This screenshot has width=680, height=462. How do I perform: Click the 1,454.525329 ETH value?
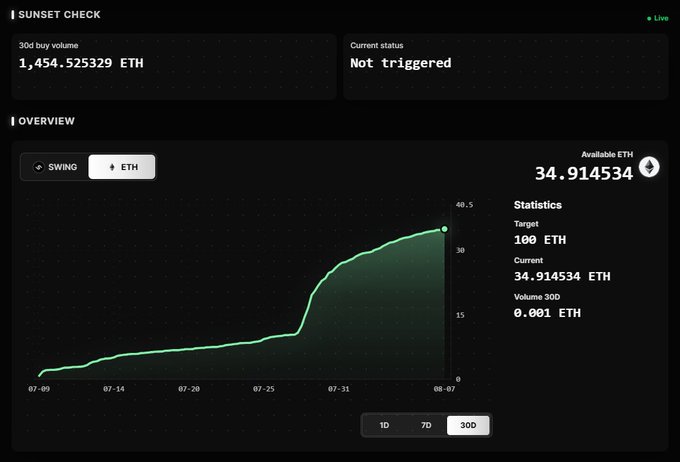[x=81, y=63]
